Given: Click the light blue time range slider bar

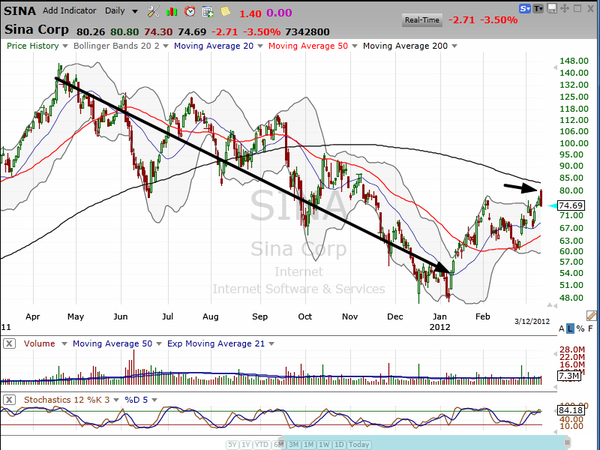Looking at the screenshot, I should pyautogui.click(x=425, y=443).
